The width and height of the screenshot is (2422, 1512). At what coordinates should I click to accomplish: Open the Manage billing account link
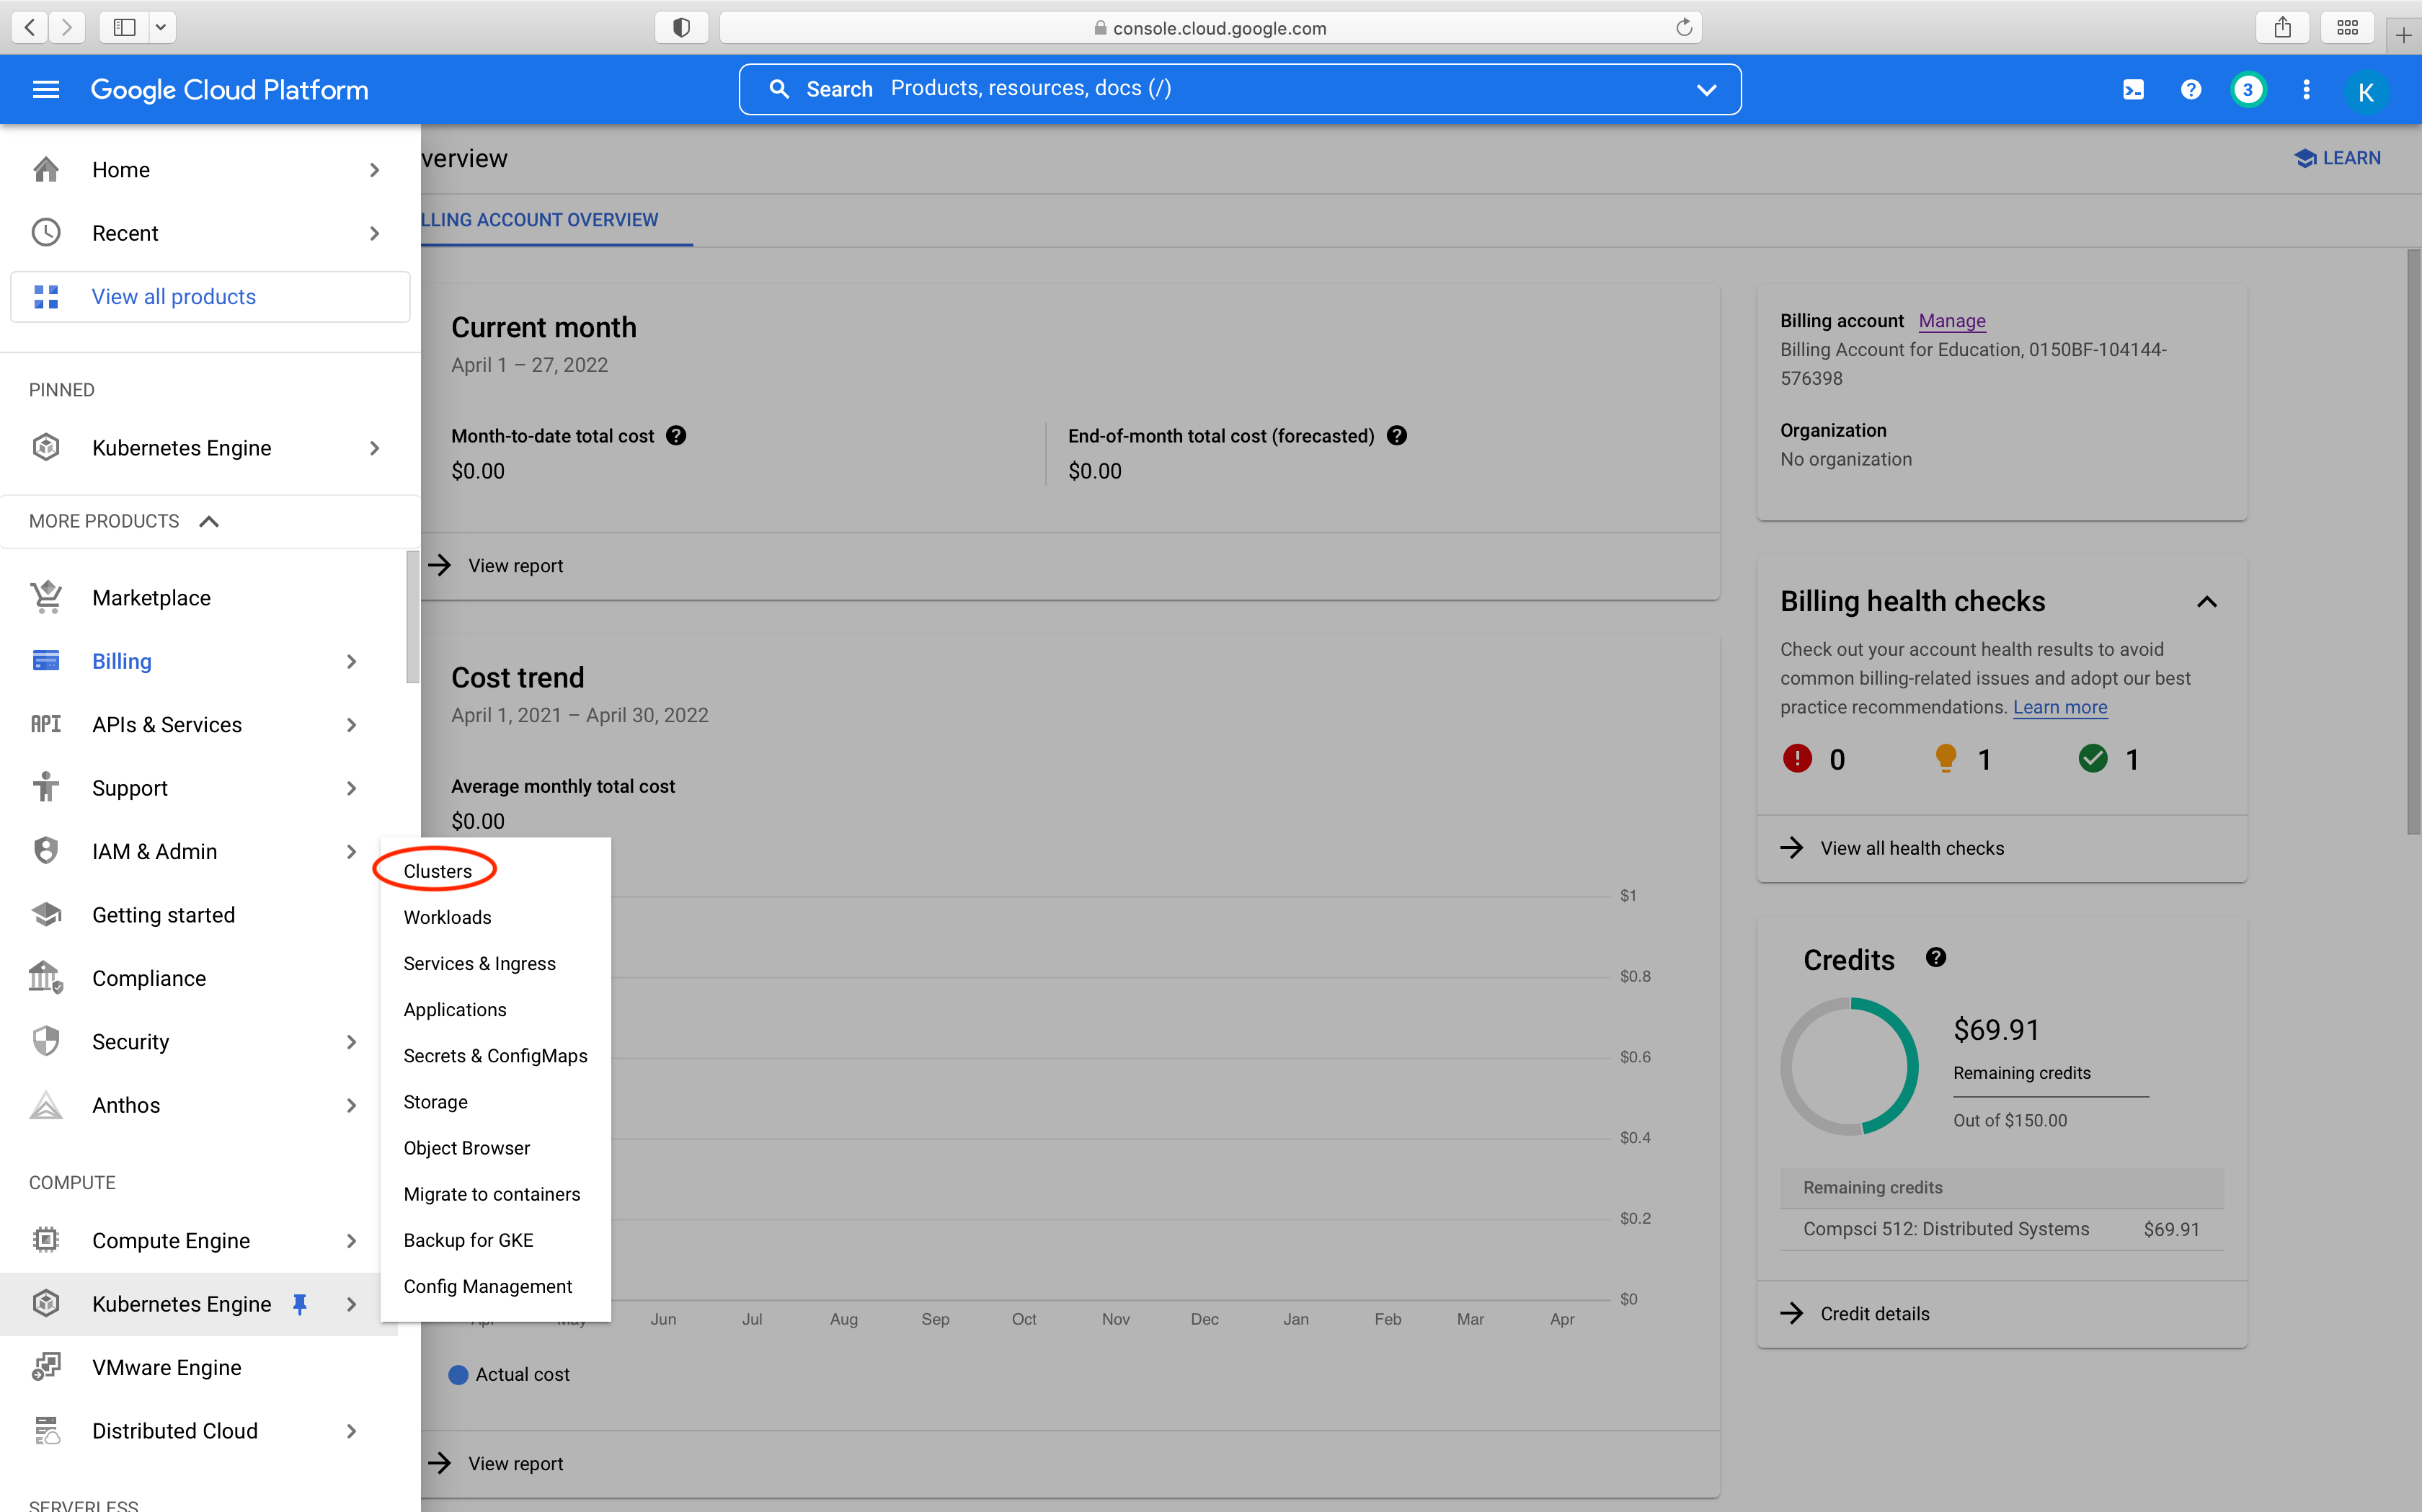coord(1952,321)
